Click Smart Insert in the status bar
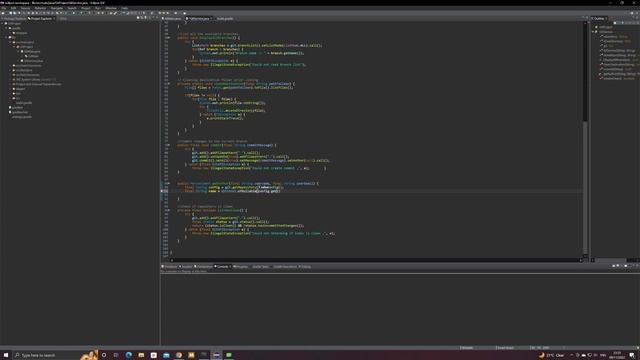This screenshot has width=640, height=360. click(506, 348)
